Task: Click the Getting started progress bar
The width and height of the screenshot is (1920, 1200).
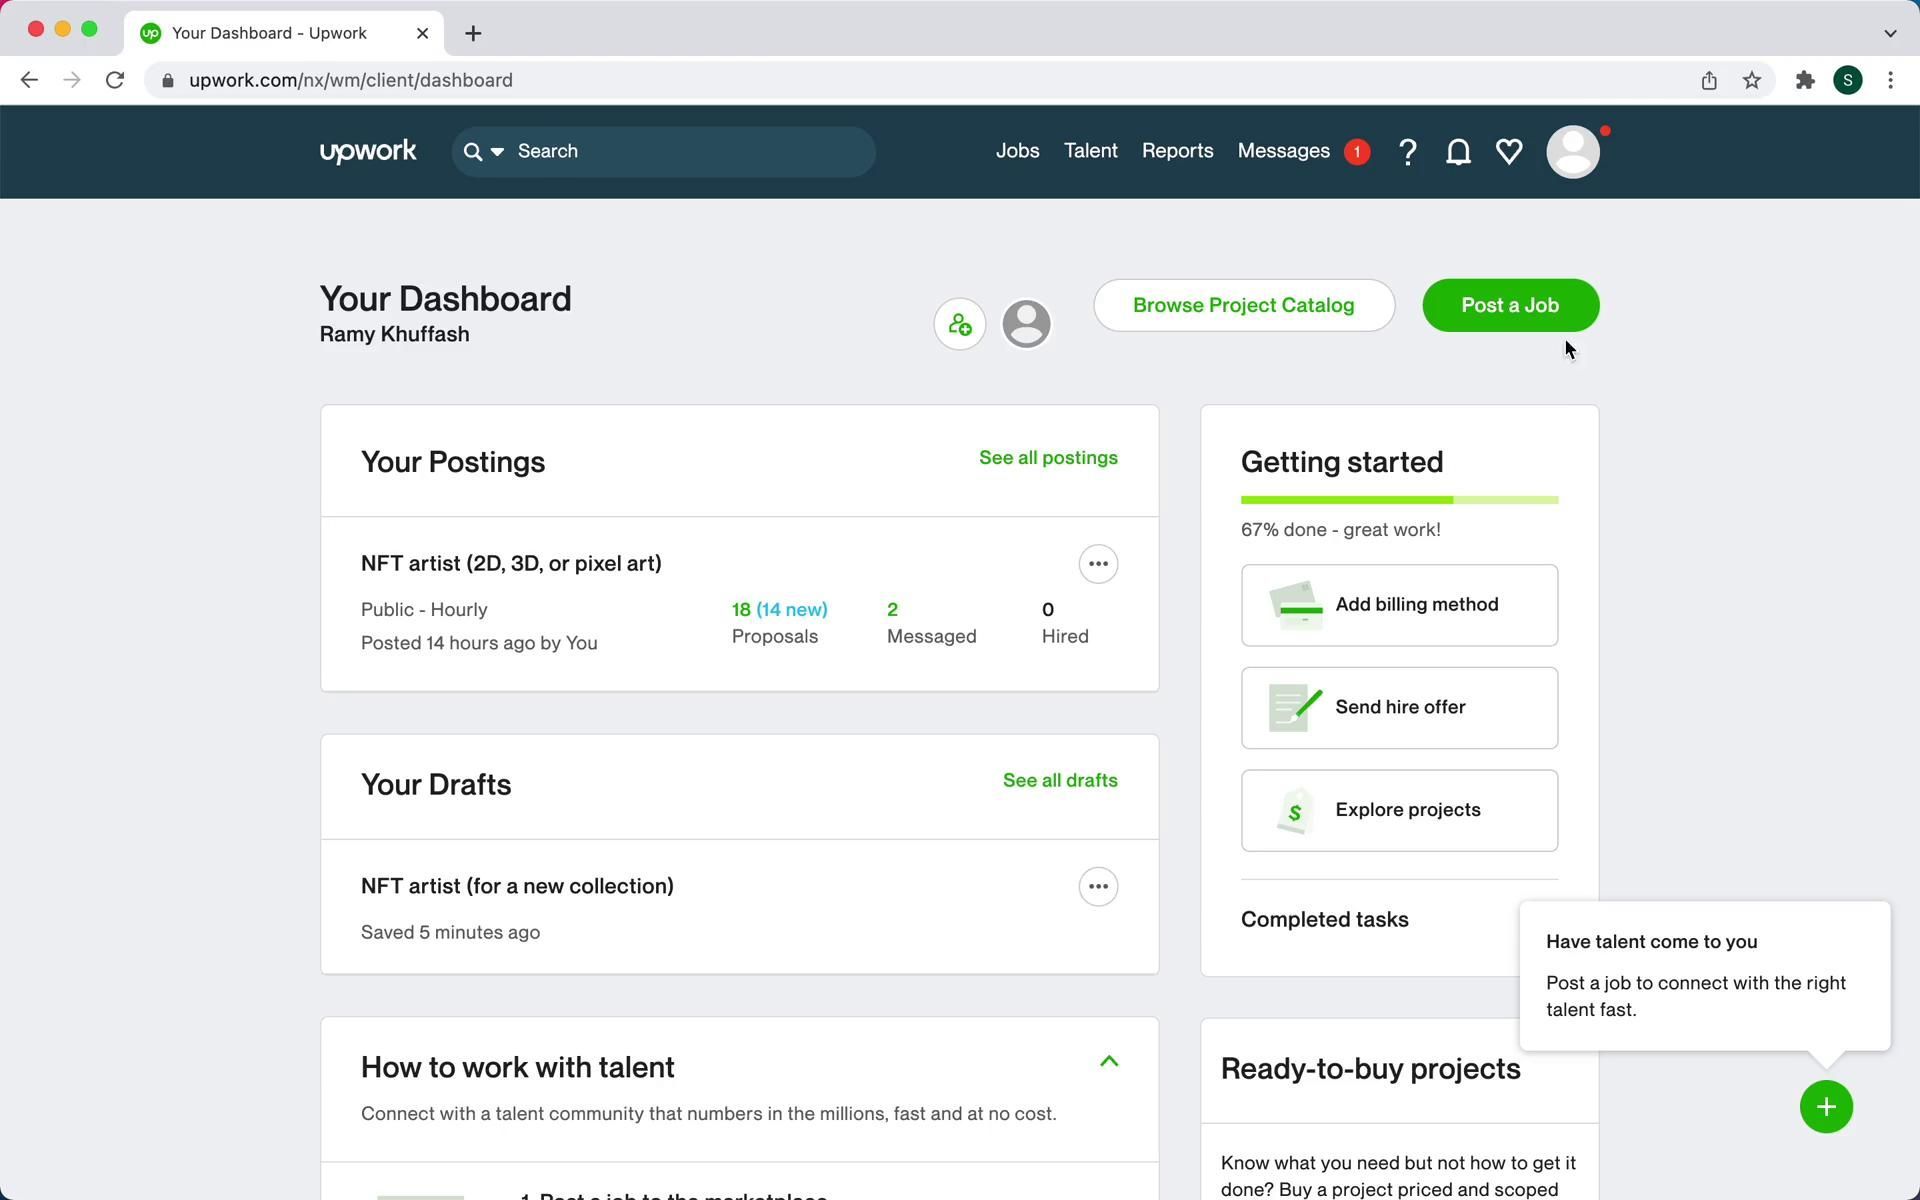Action: click(1398, 500)
